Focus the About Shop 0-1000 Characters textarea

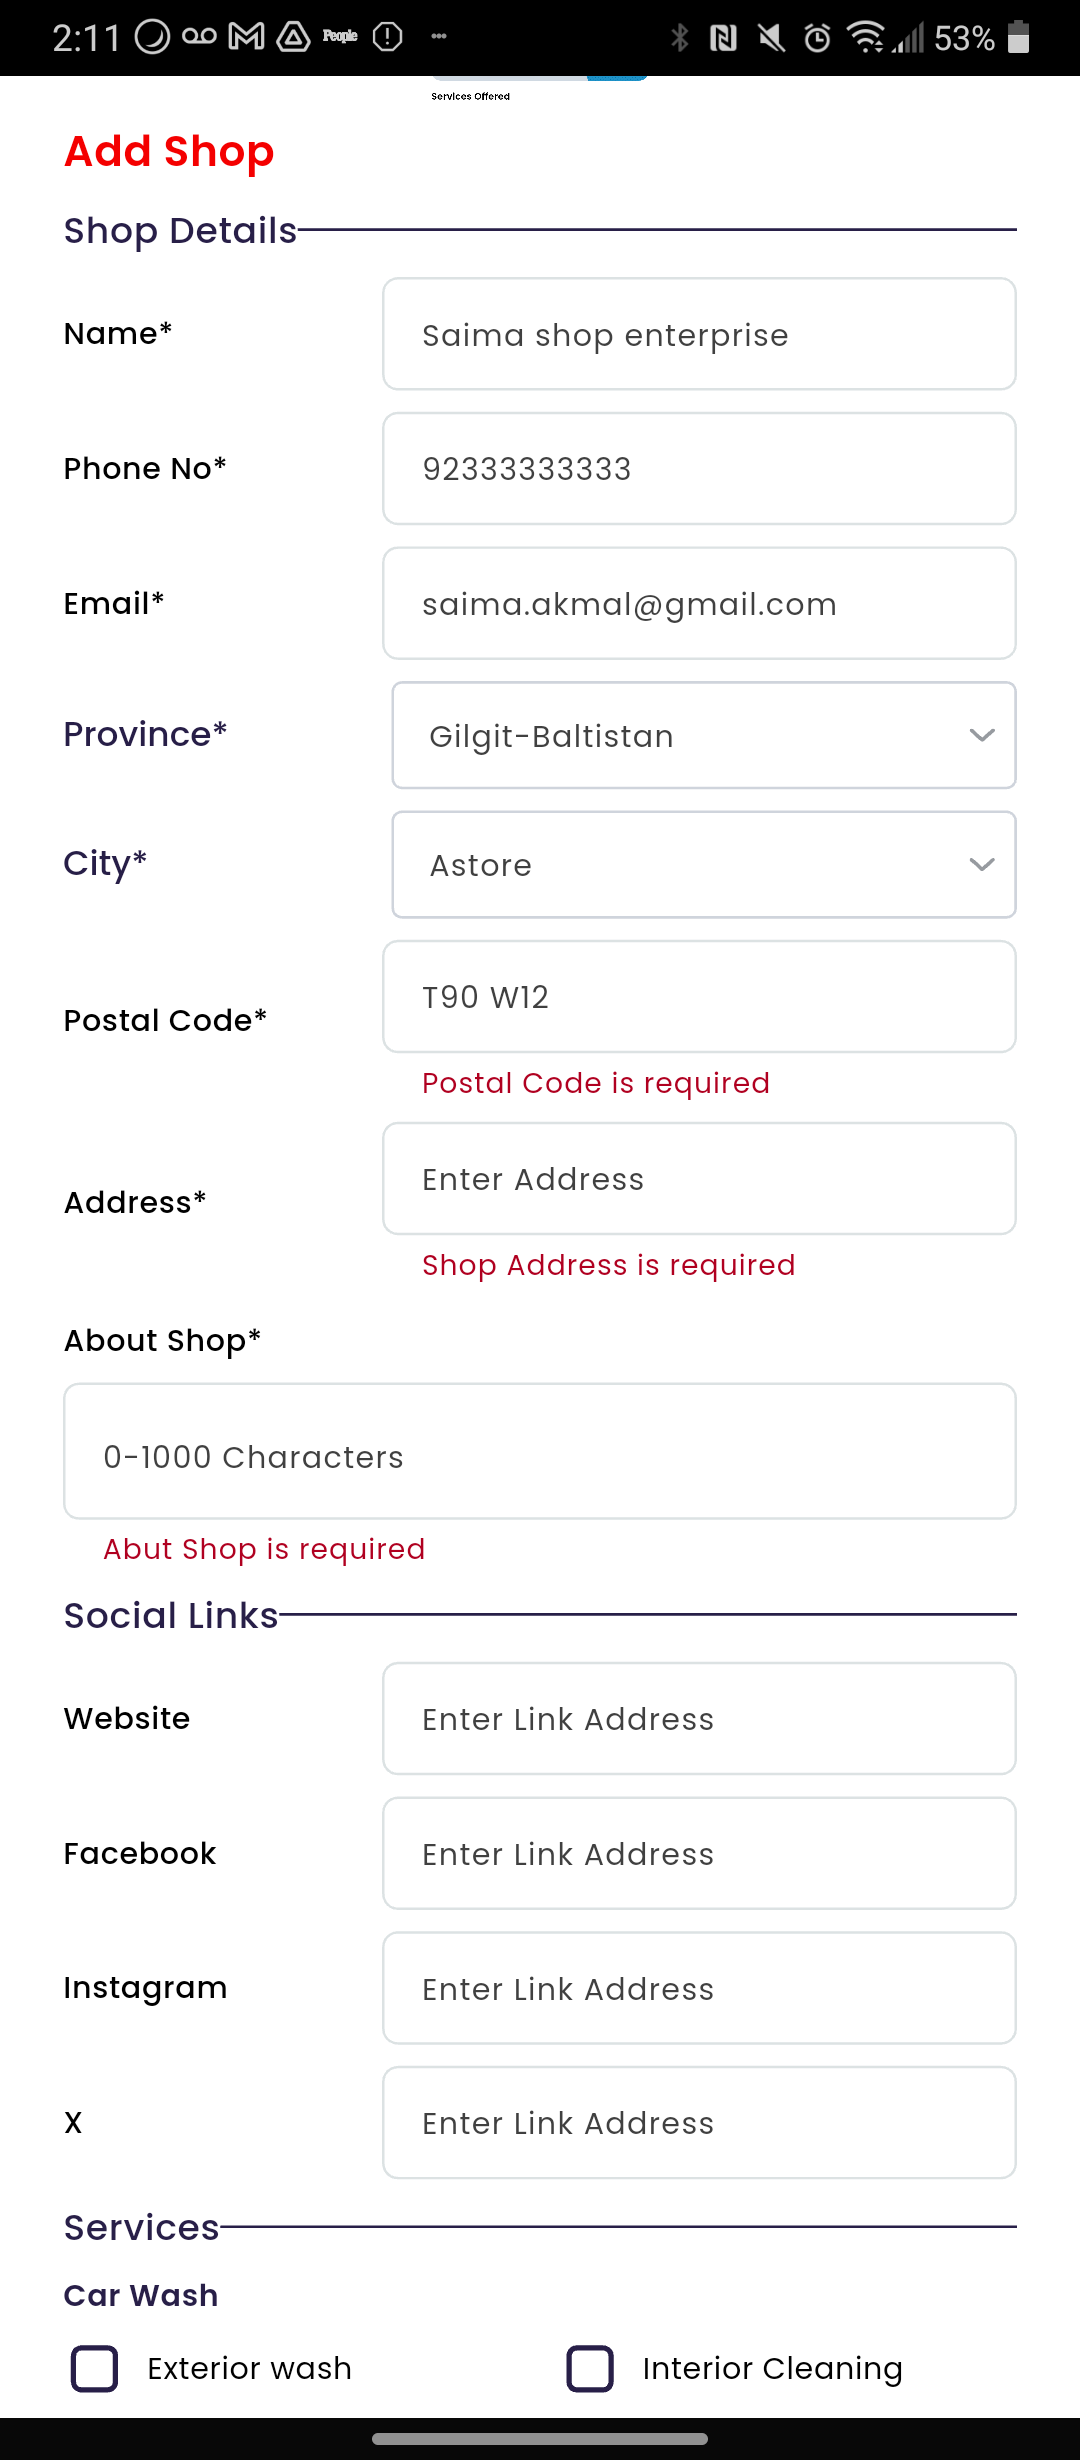(540, 1451)
